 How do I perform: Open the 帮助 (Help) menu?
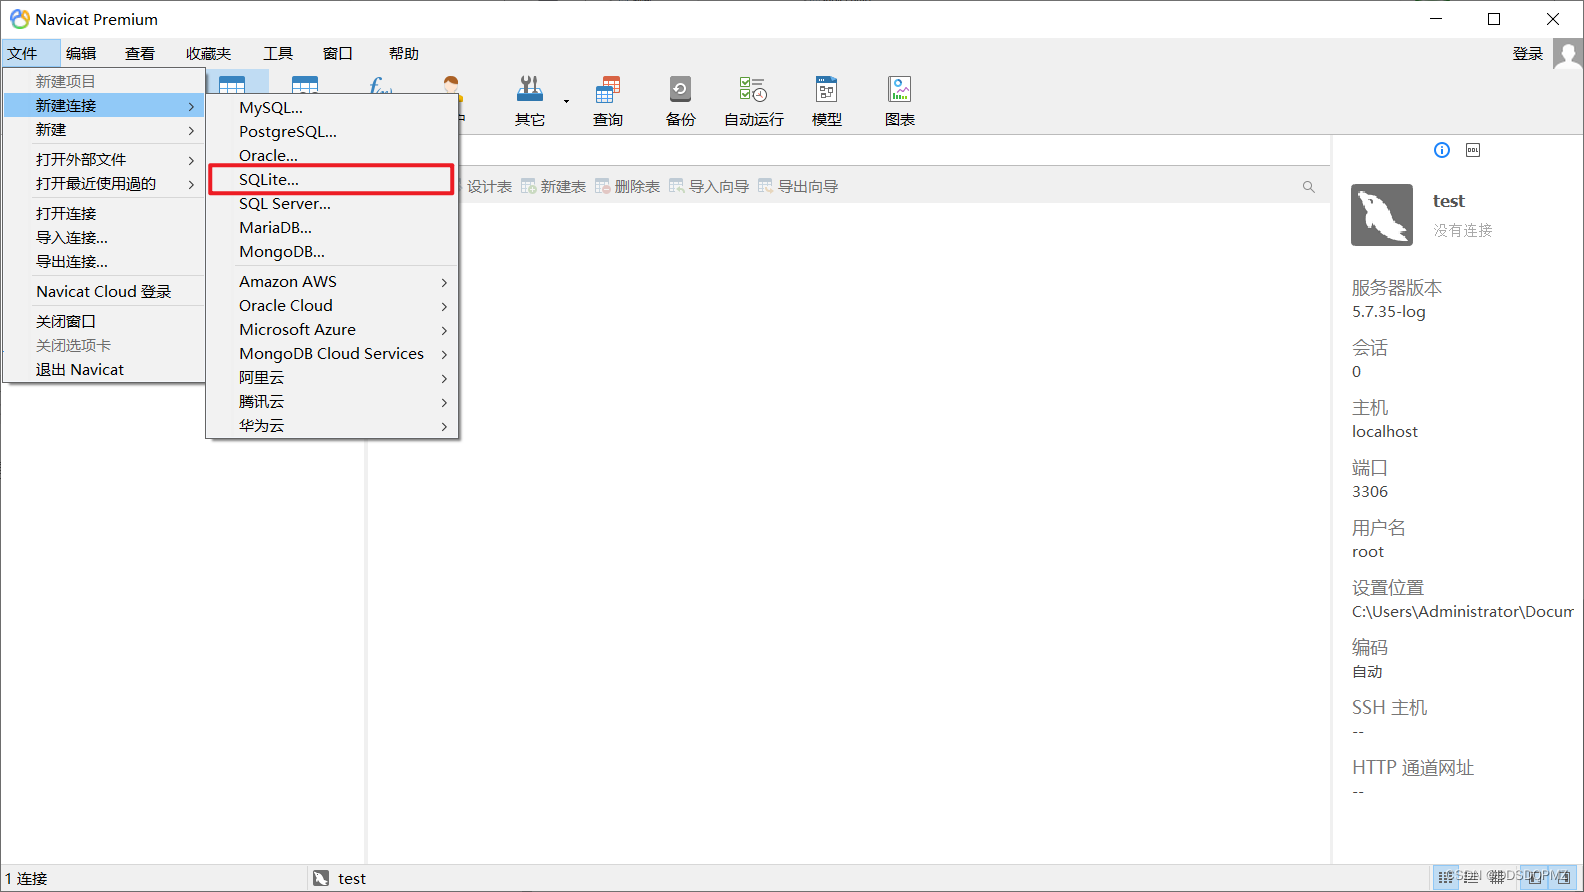point(404,54)
